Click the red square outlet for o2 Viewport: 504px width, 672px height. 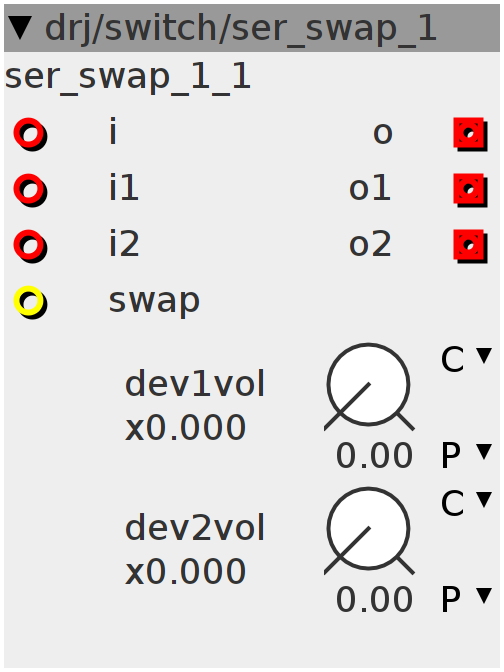[470, 246]
